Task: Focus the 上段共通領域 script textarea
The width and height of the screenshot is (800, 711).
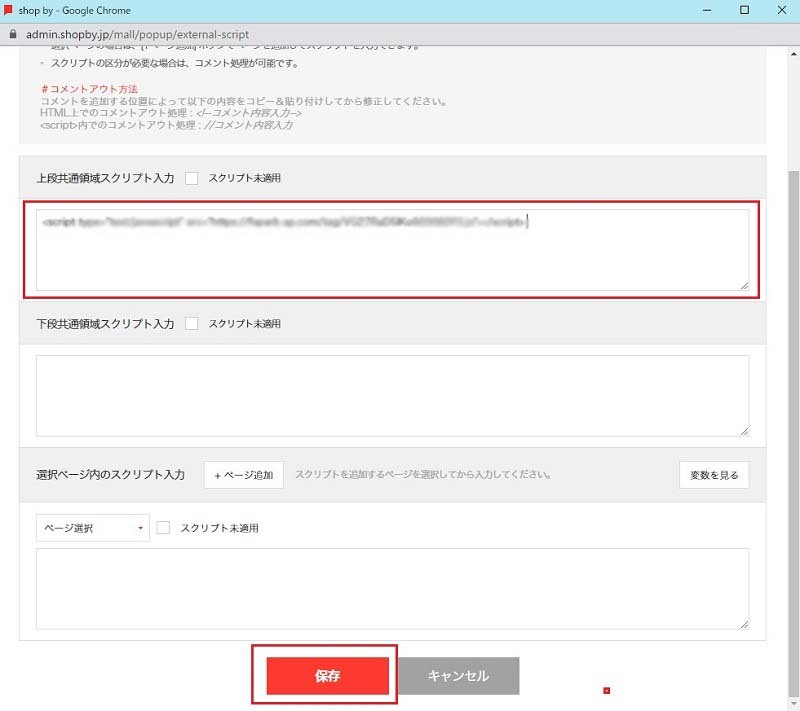Action: tap(392, 250)
